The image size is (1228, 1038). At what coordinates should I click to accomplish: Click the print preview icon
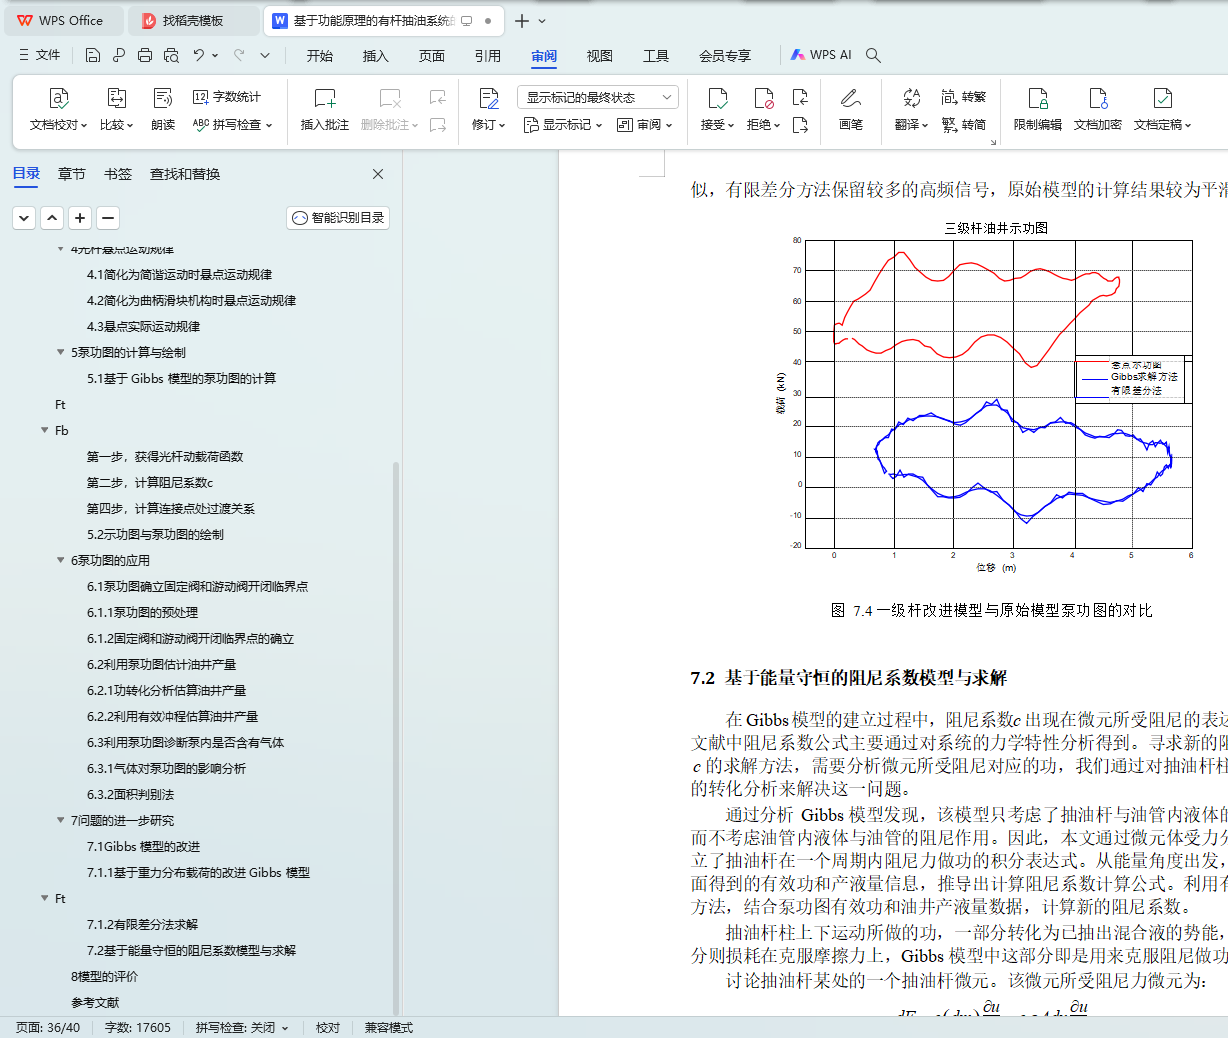point(171,55)
